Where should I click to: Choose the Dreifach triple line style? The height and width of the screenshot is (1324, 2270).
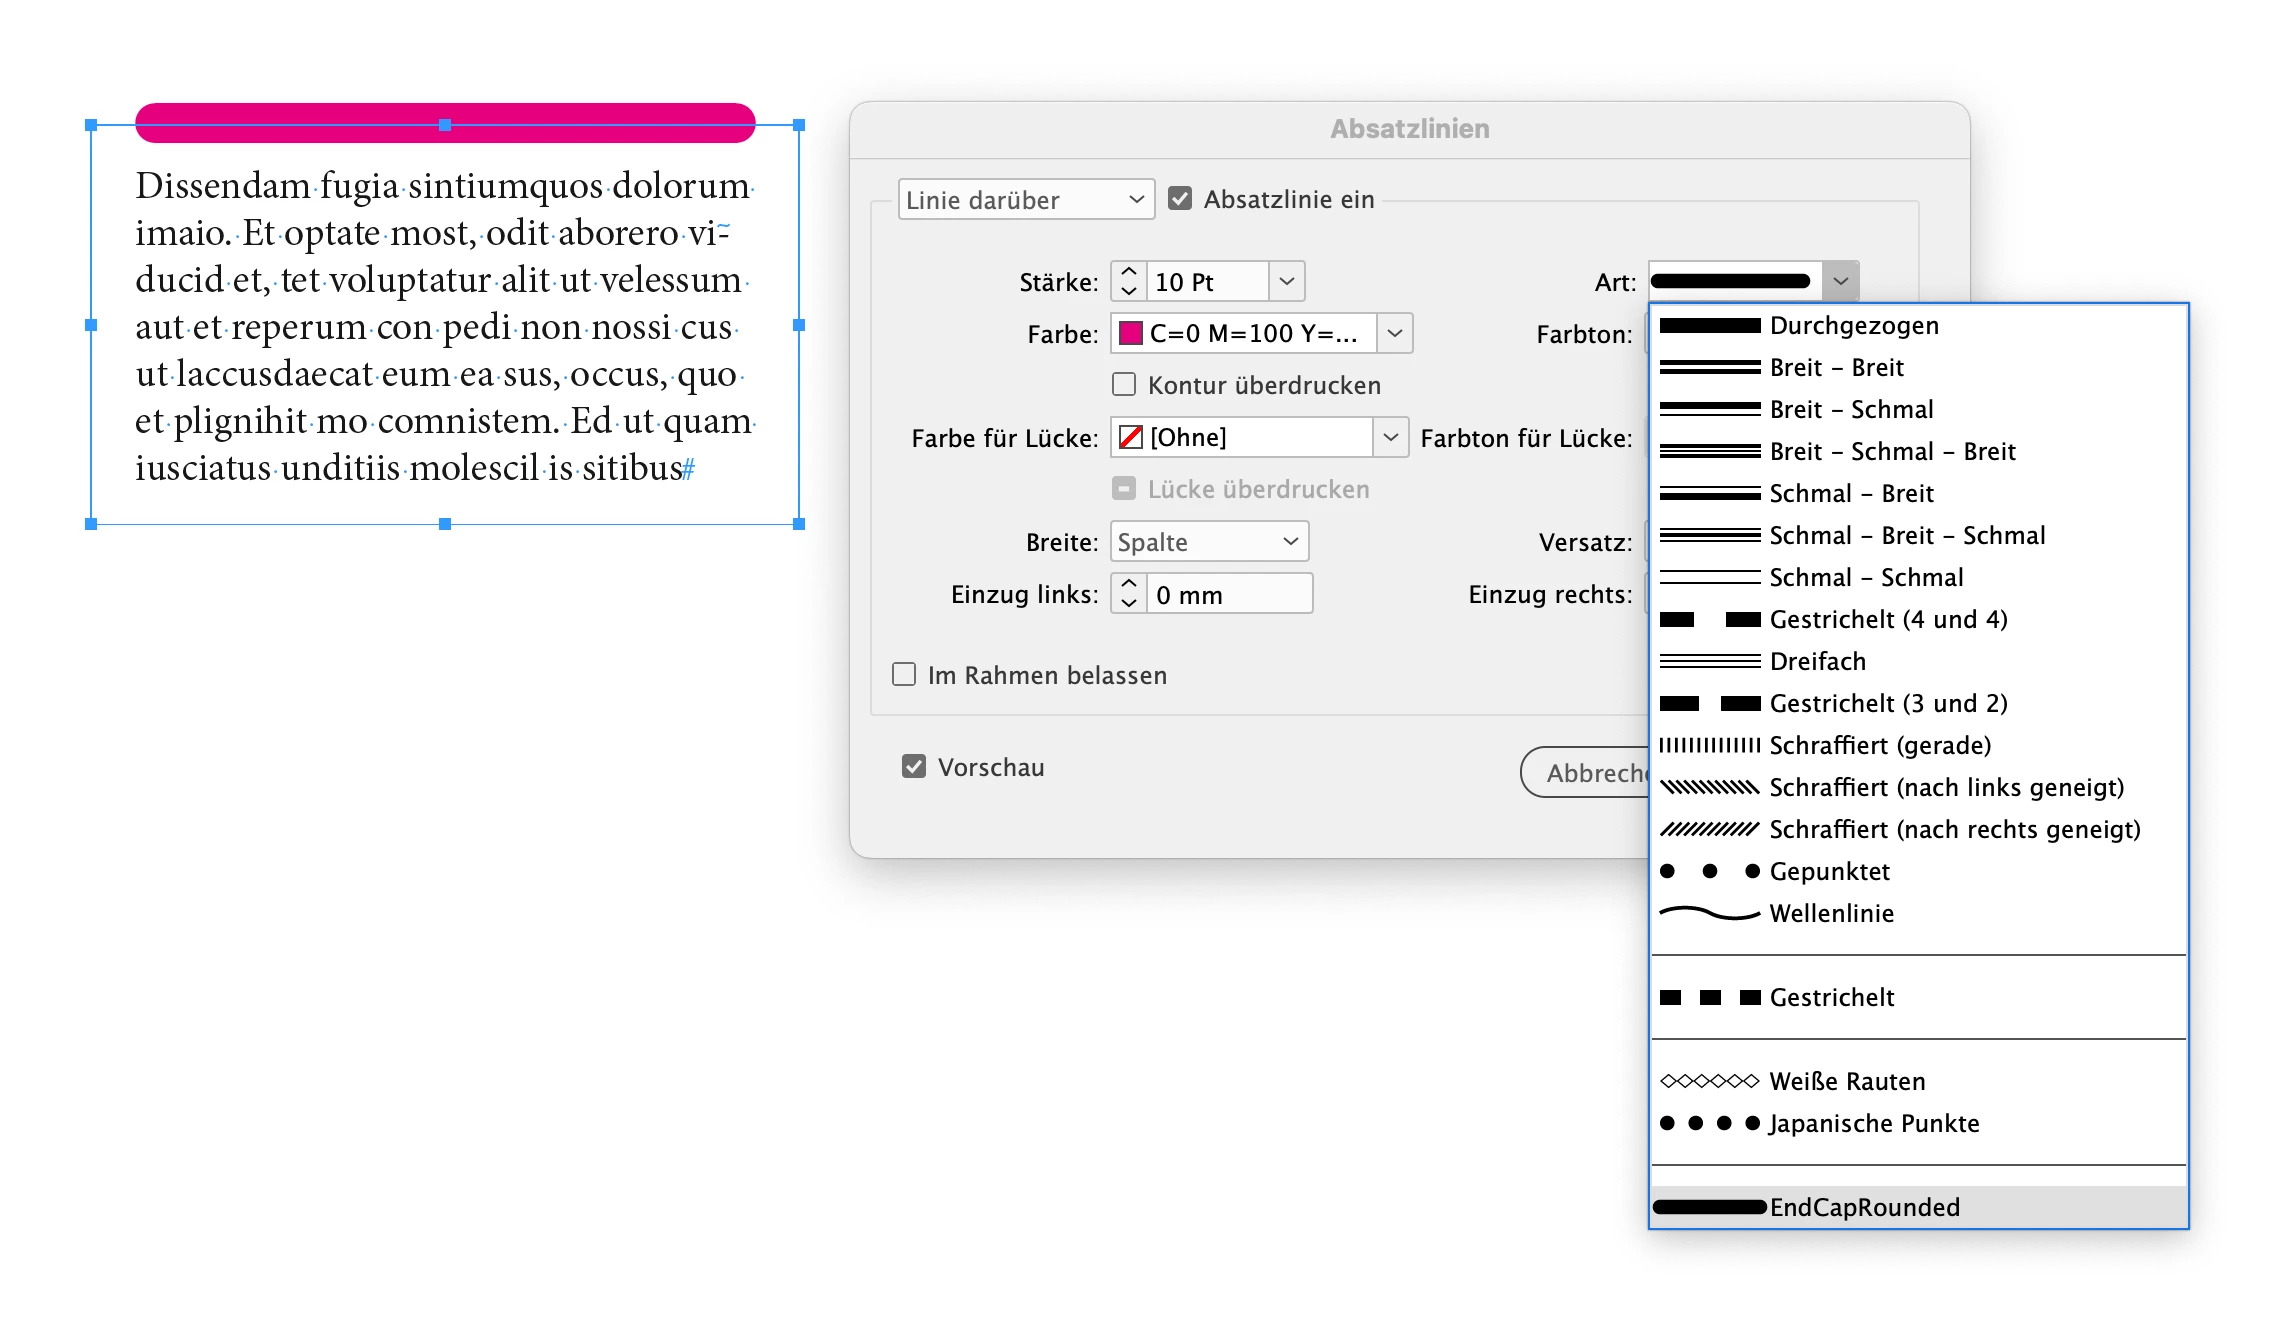[1709, 661]
